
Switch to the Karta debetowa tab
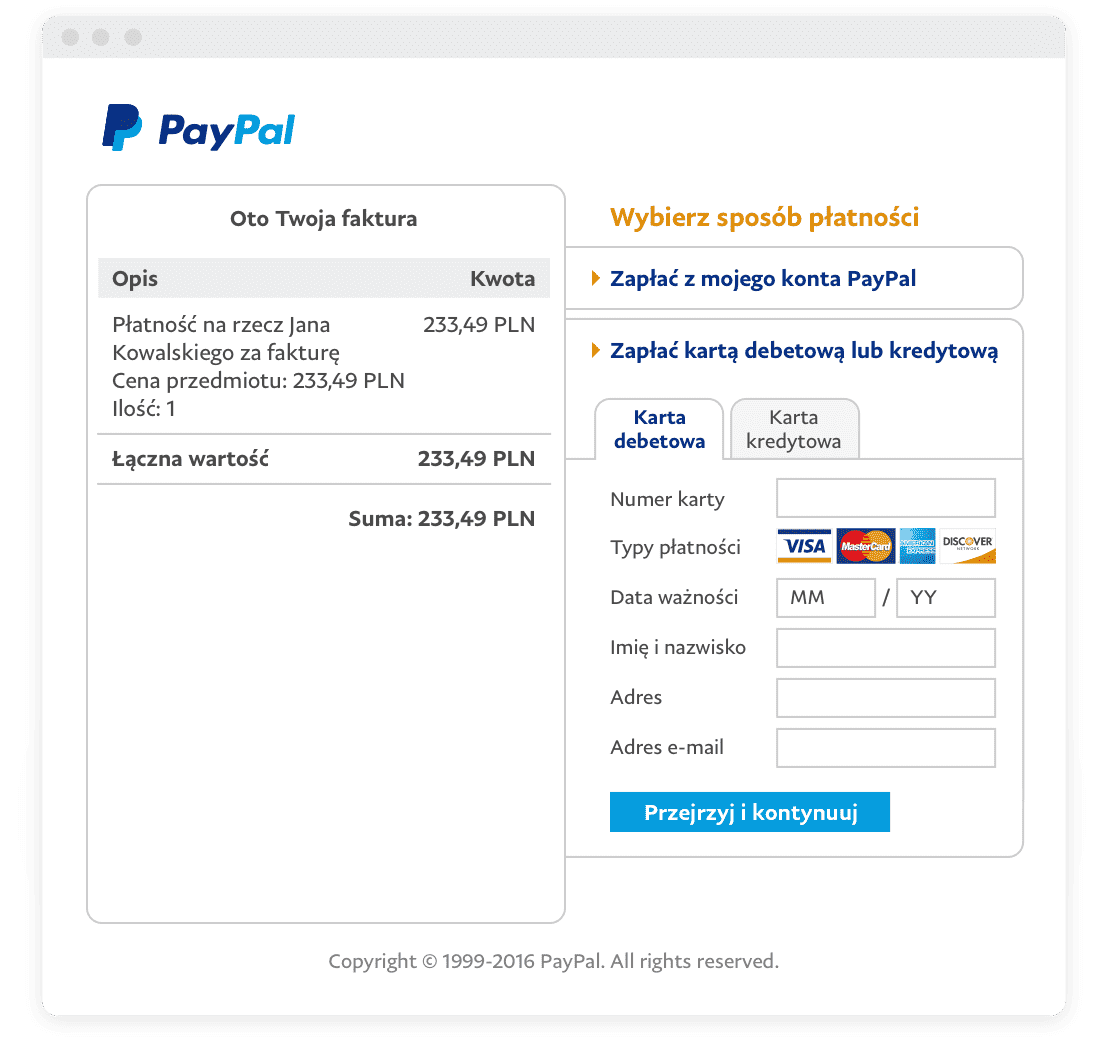[x=659, y=430]
